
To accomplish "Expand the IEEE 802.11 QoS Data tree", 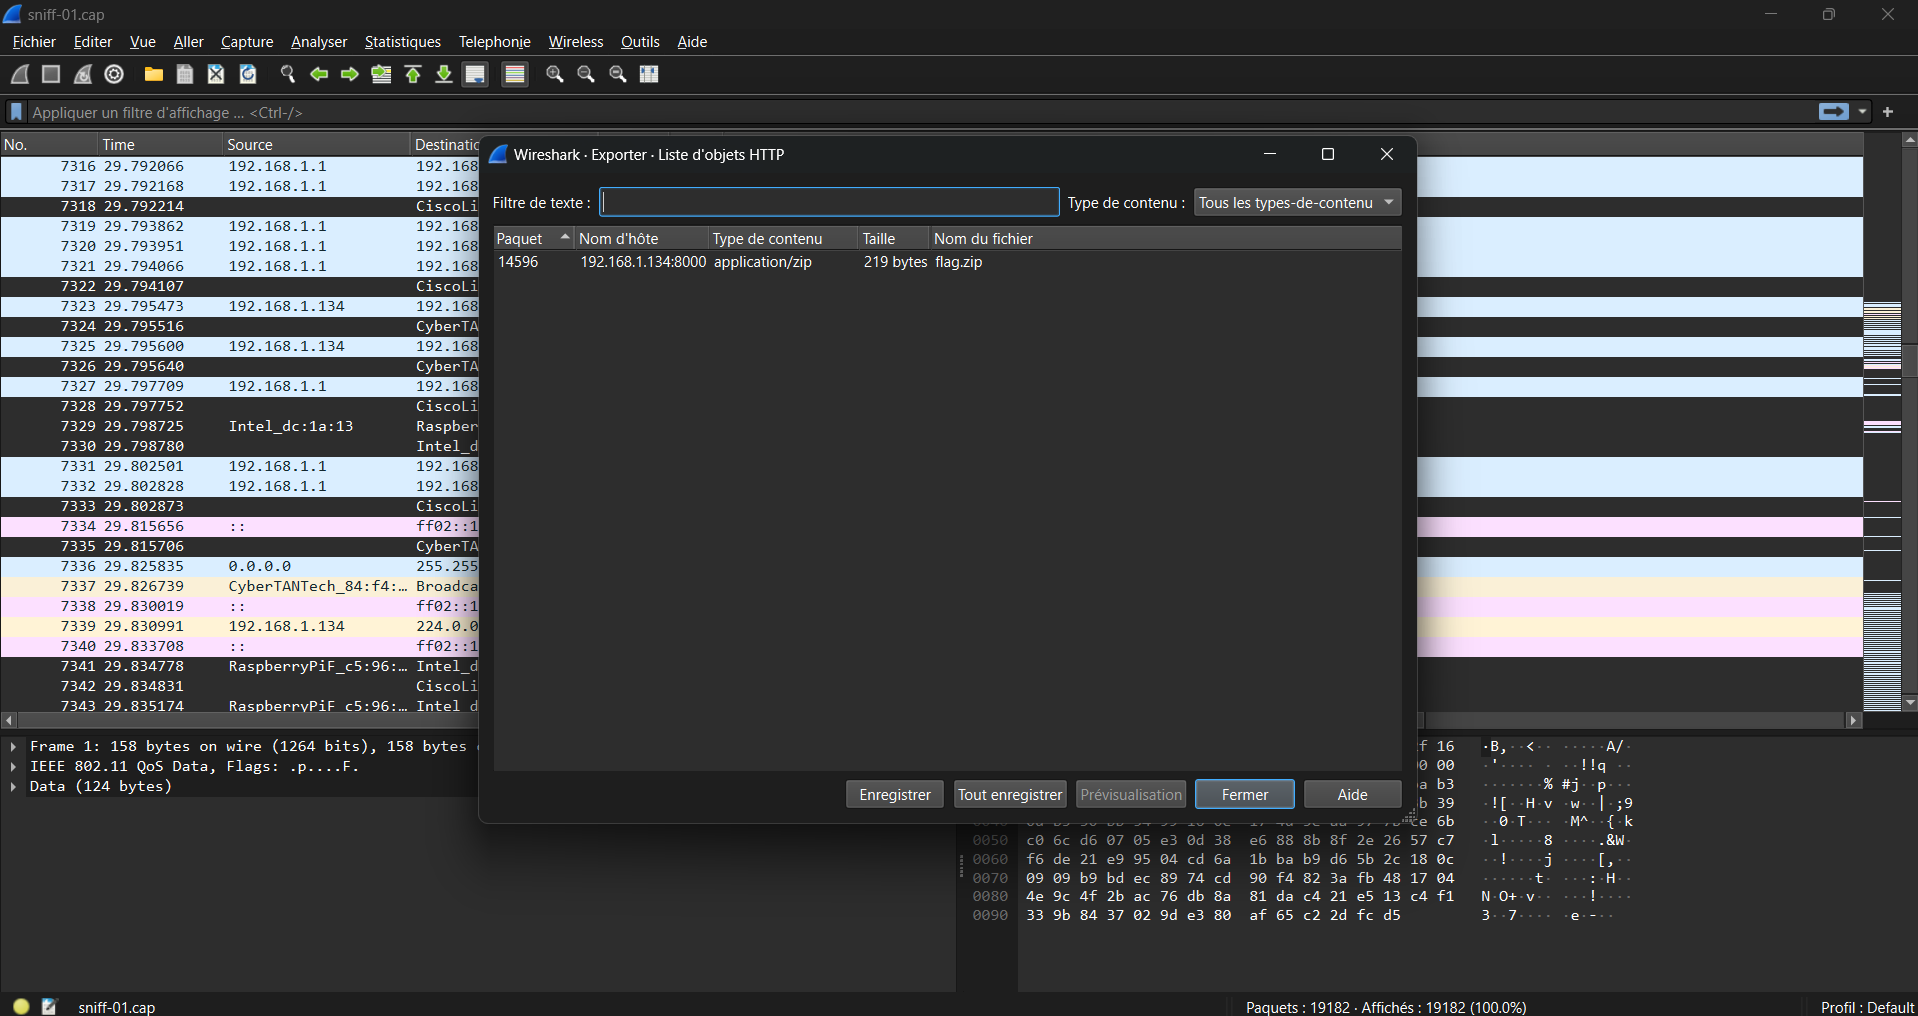I will [x=13, y=767].
